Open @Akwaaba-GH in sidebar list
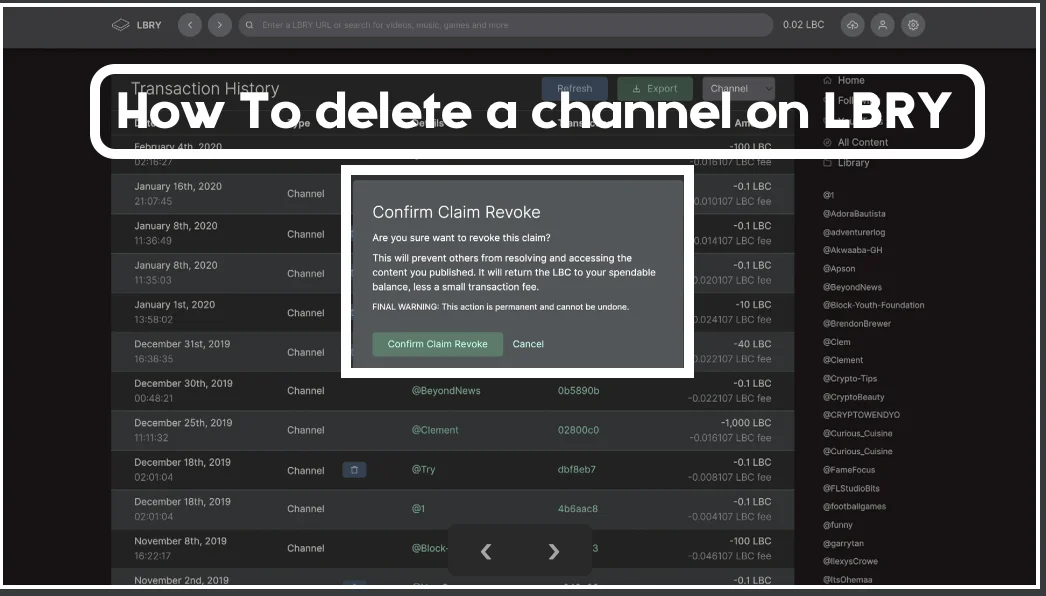The width and height of the screenshot is (1046, 596). pyautogui.click(x=853, y=250)
